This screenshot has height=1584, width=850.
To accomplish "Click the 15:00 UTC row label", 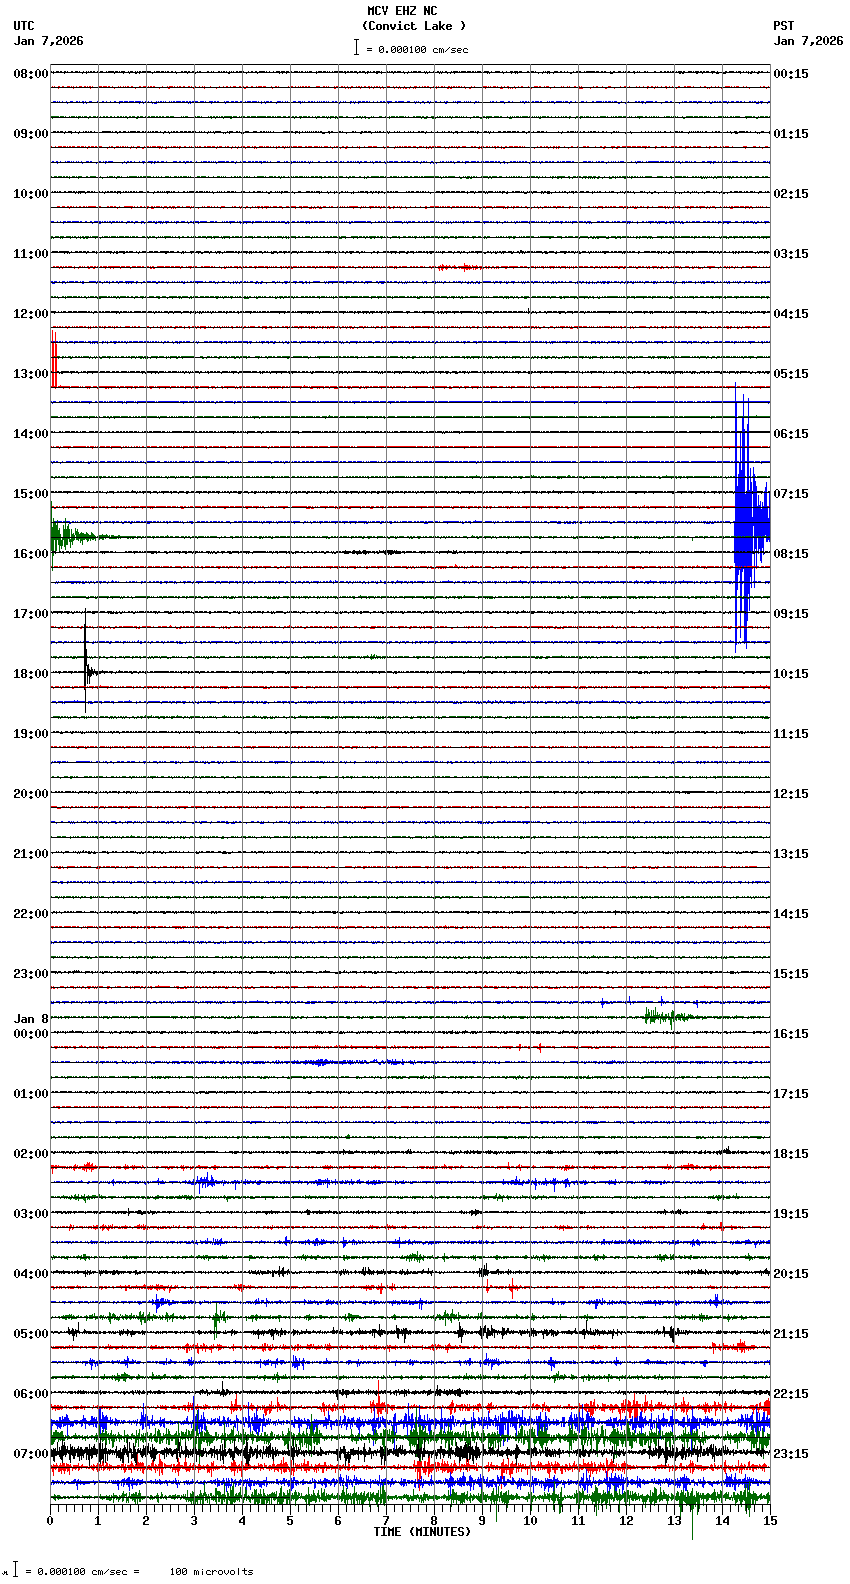I will (x=31, y=494).
